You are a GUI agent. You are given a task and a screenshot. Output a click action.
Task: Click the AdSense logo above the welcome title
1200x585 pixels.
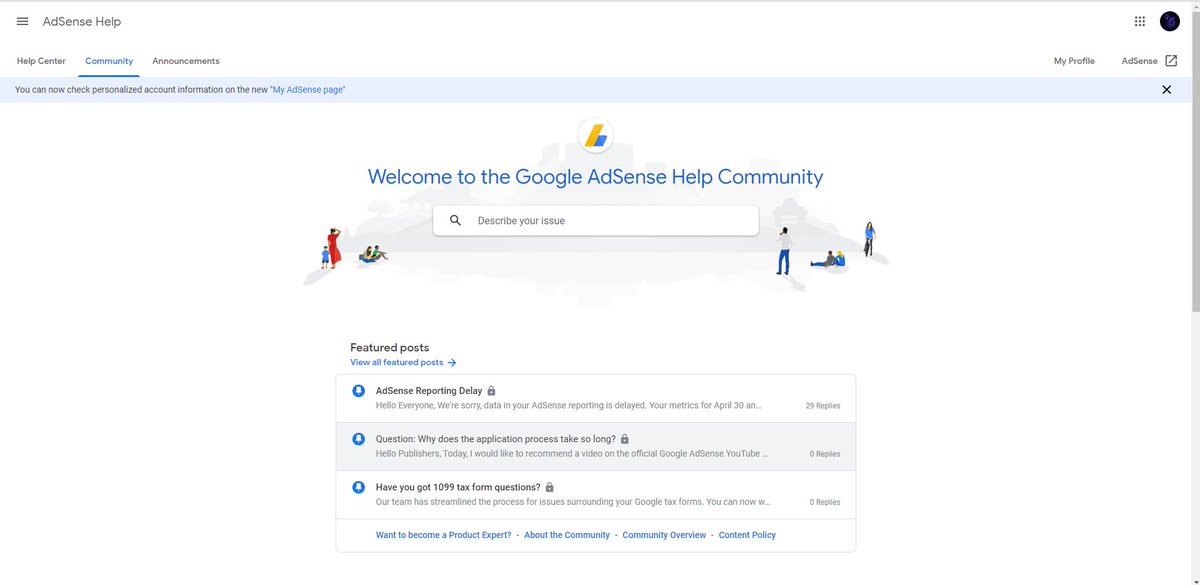[x=596, y=136]
